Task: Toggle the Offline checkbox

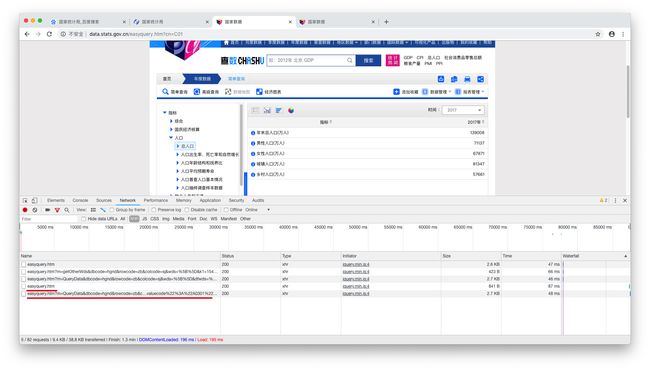Action: tap(226, 210)
